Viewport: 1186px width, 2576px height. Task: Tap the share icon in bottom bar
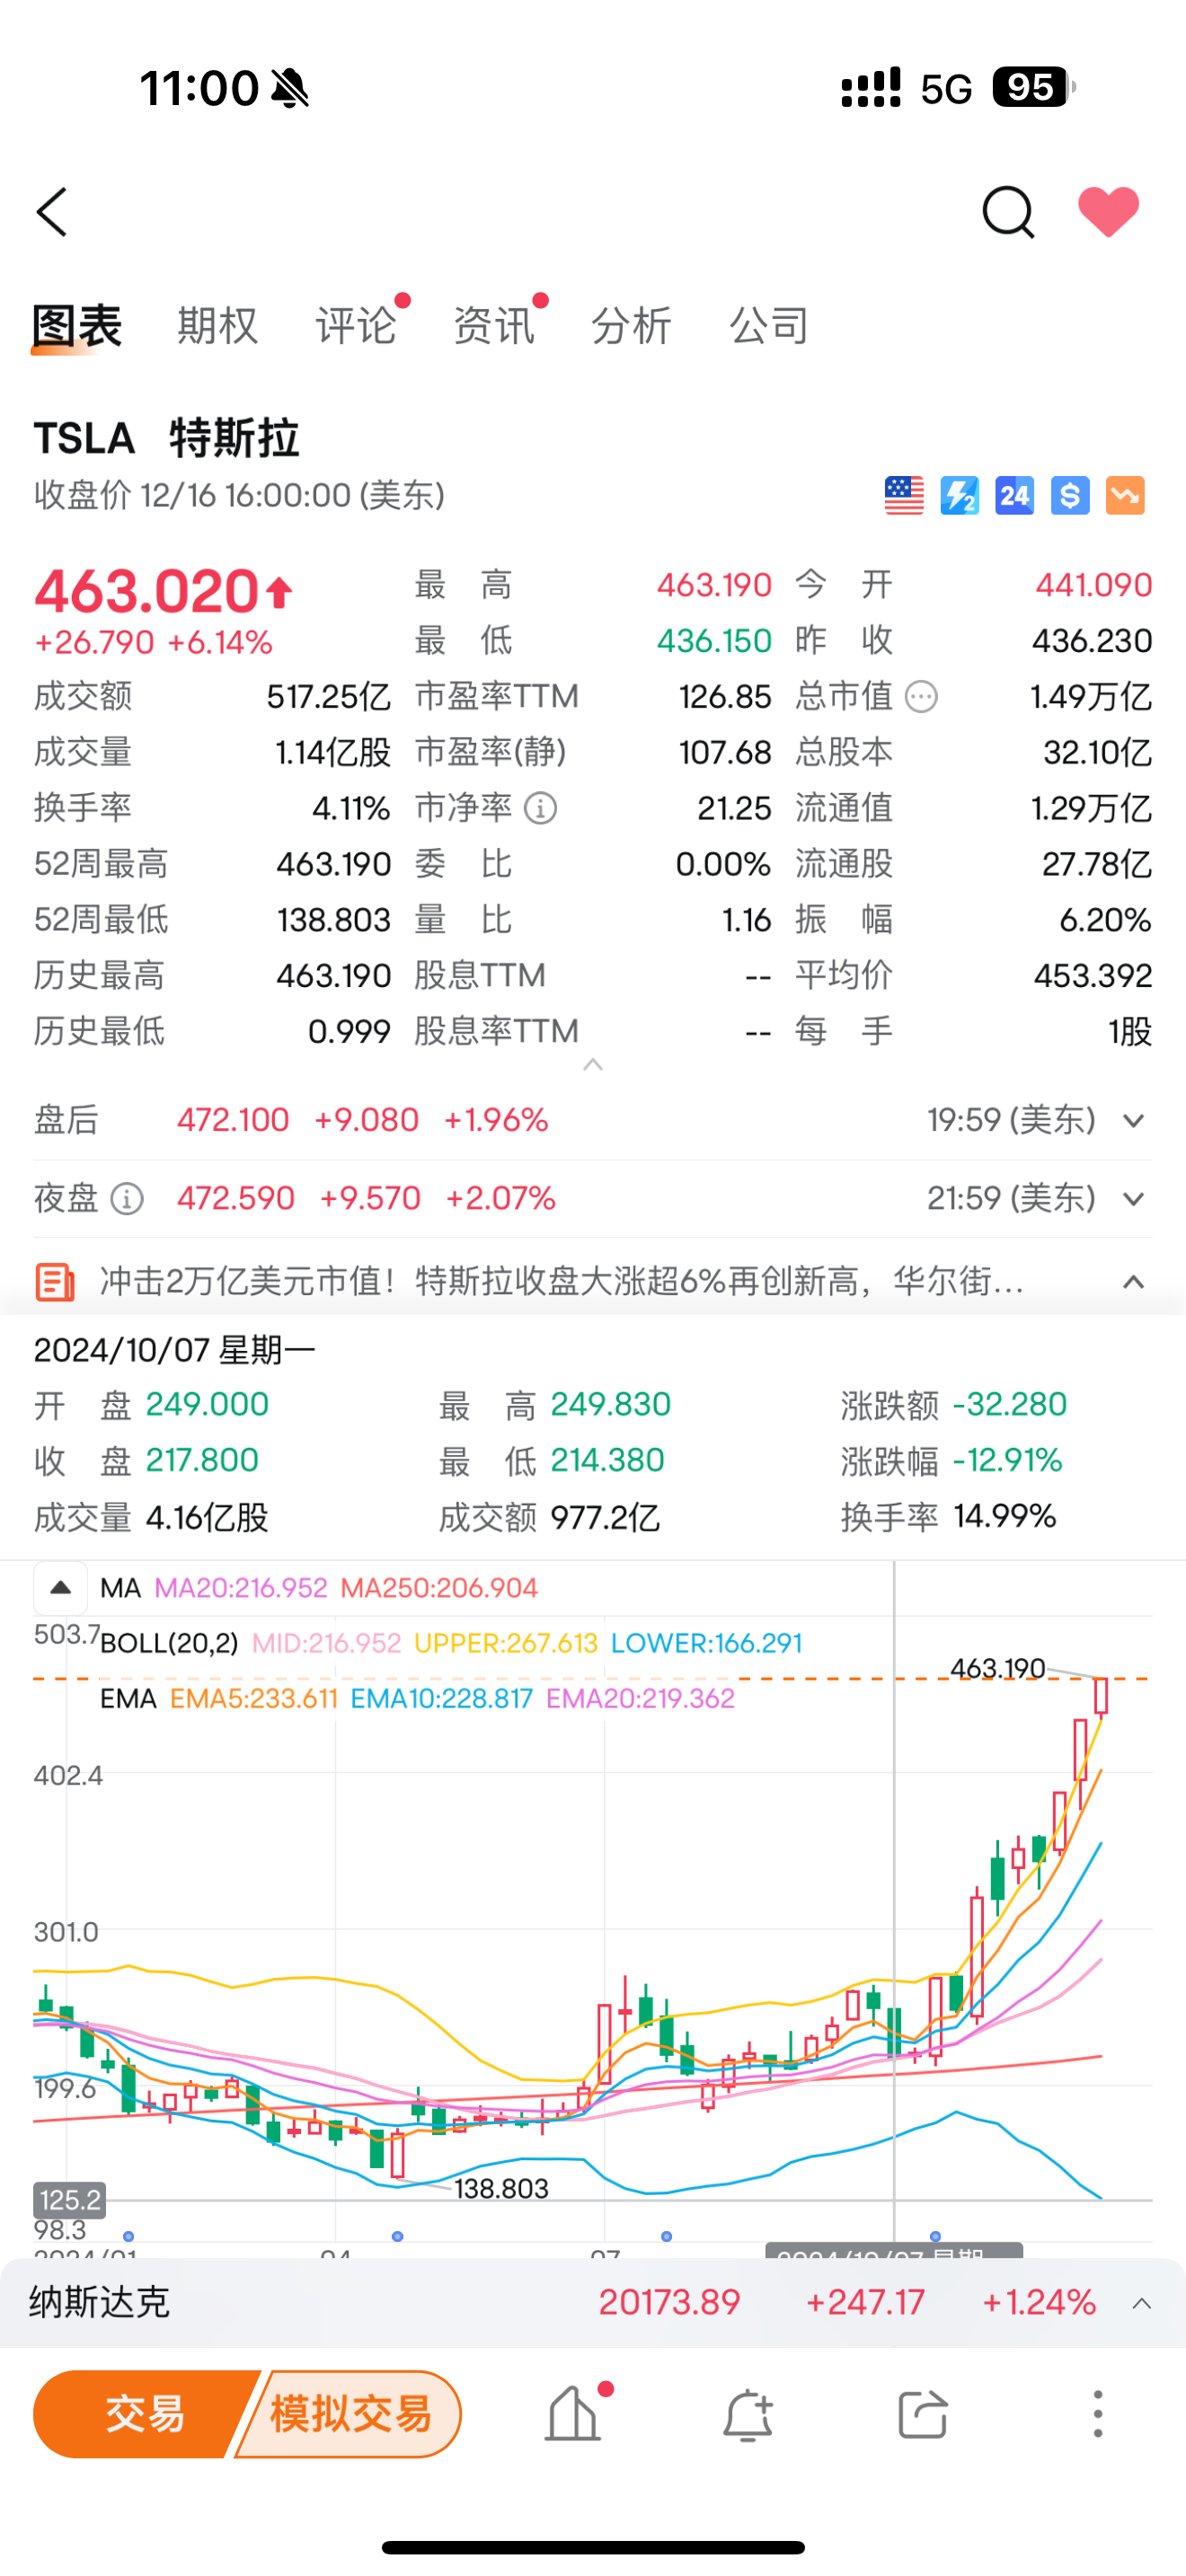(922, 2415)
